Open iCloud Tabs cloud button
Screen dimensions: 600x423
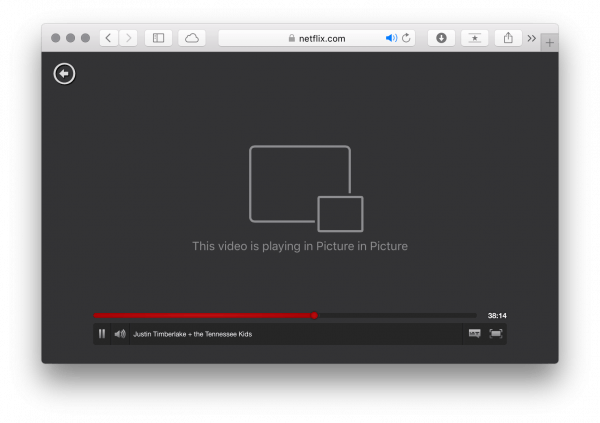tap(192, 38)
